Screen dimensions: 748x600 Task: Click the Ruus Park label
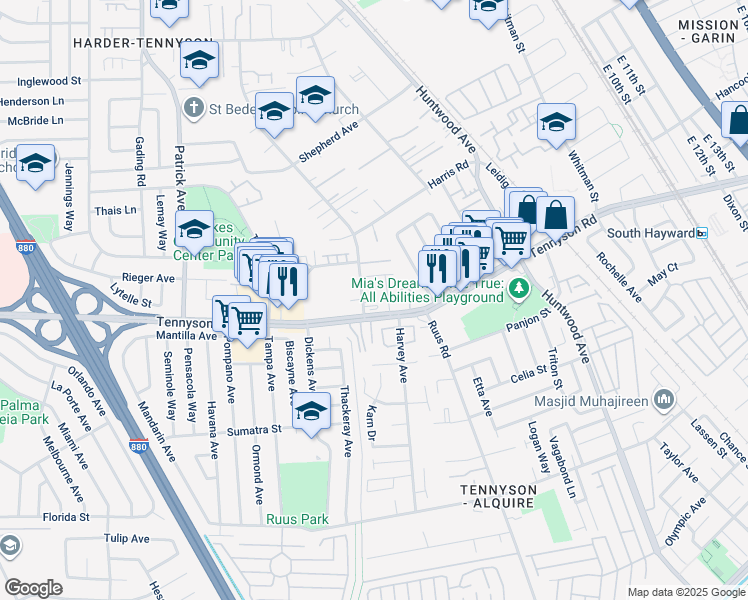click(x=297, y=519)
